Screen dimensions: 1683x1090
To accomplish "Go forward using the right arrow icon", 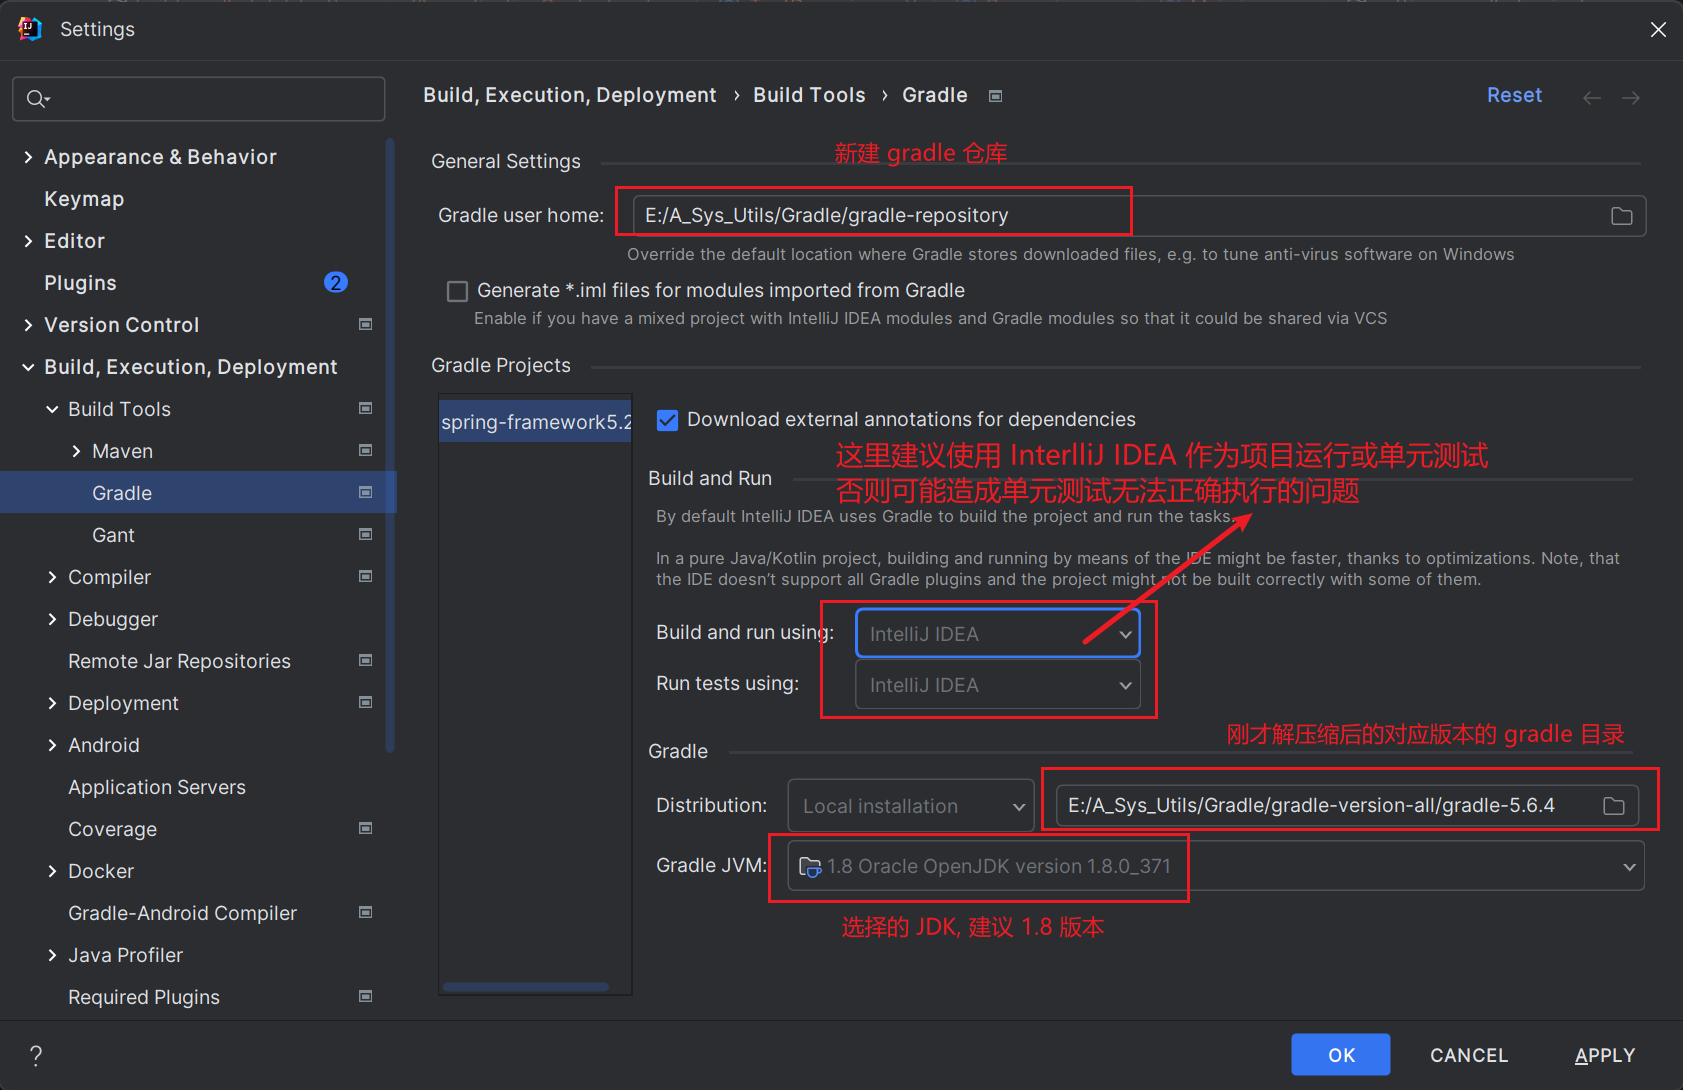I will pyautogui.click(x=1631, y=97).
